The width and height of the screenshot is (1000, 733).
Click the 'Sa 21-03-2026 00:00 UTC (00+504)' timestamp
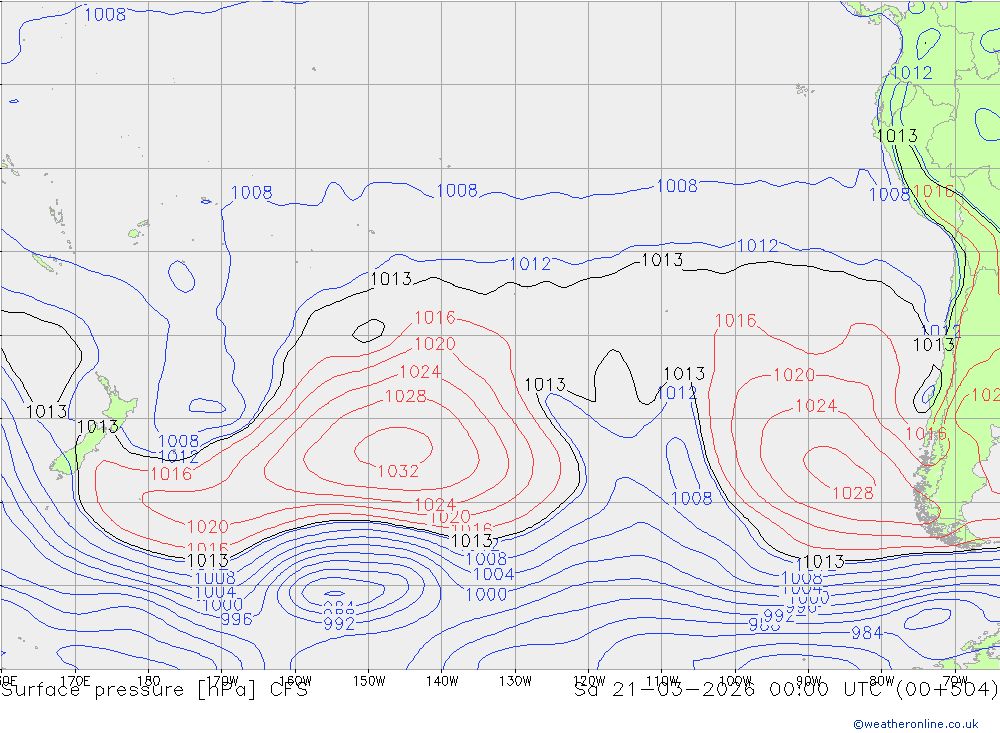786,690
